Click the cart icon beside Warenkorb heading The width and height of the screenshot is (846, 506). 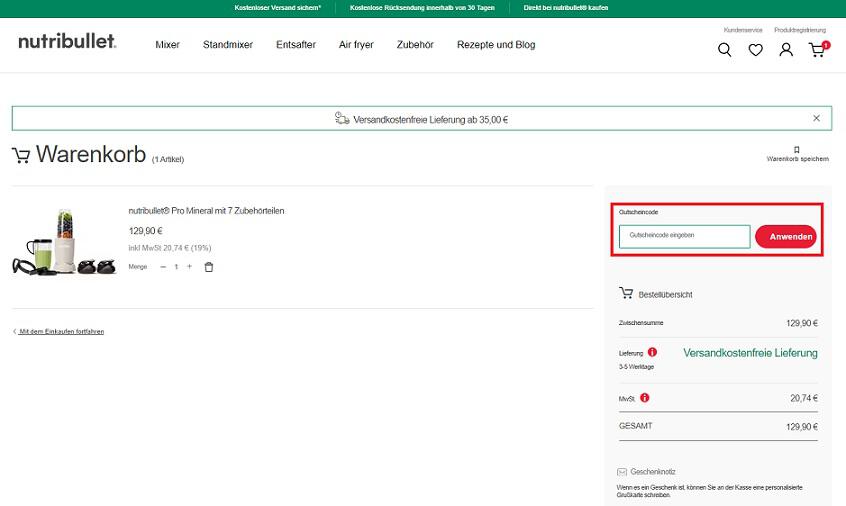(21, 155)
